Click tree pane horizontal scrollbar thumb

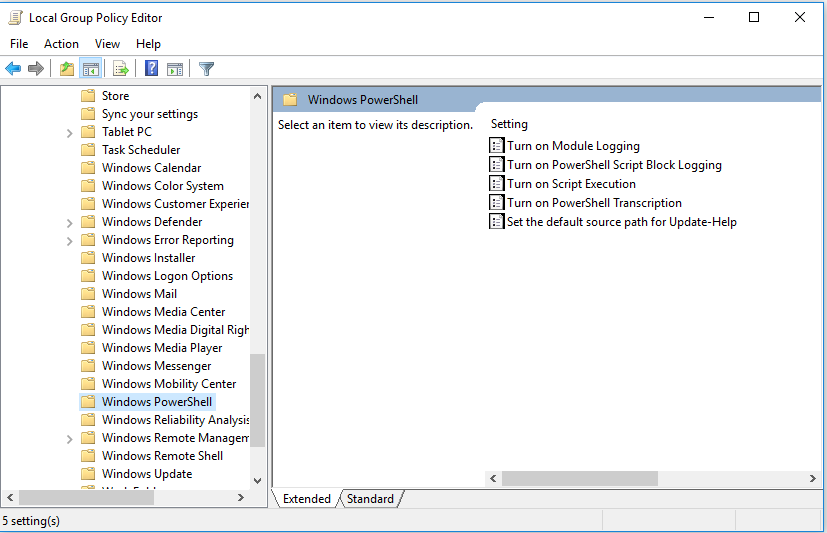pyautogui.click(x=86, y=497)
